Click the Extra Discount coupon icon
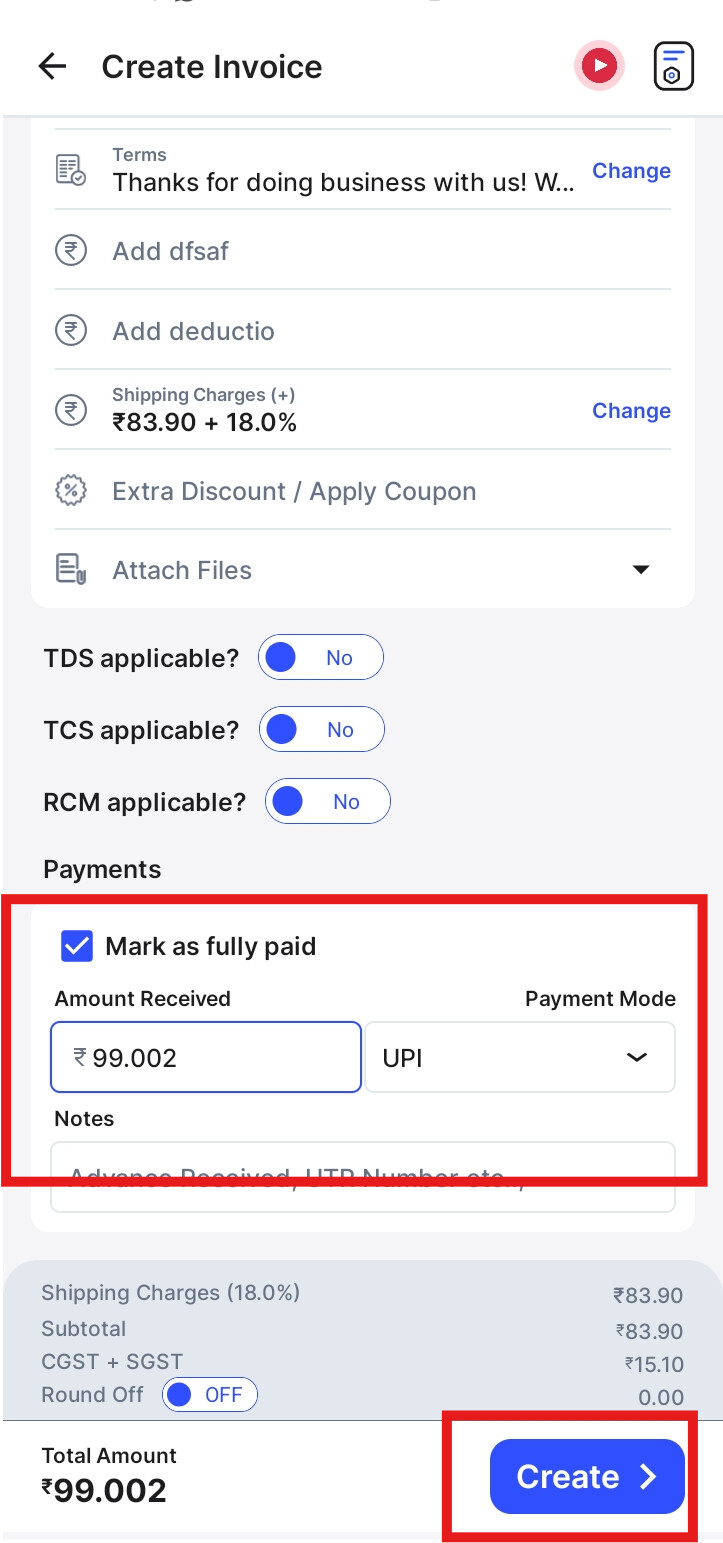723x1543 pixels. pyautogui.click(x=70, y=491)
